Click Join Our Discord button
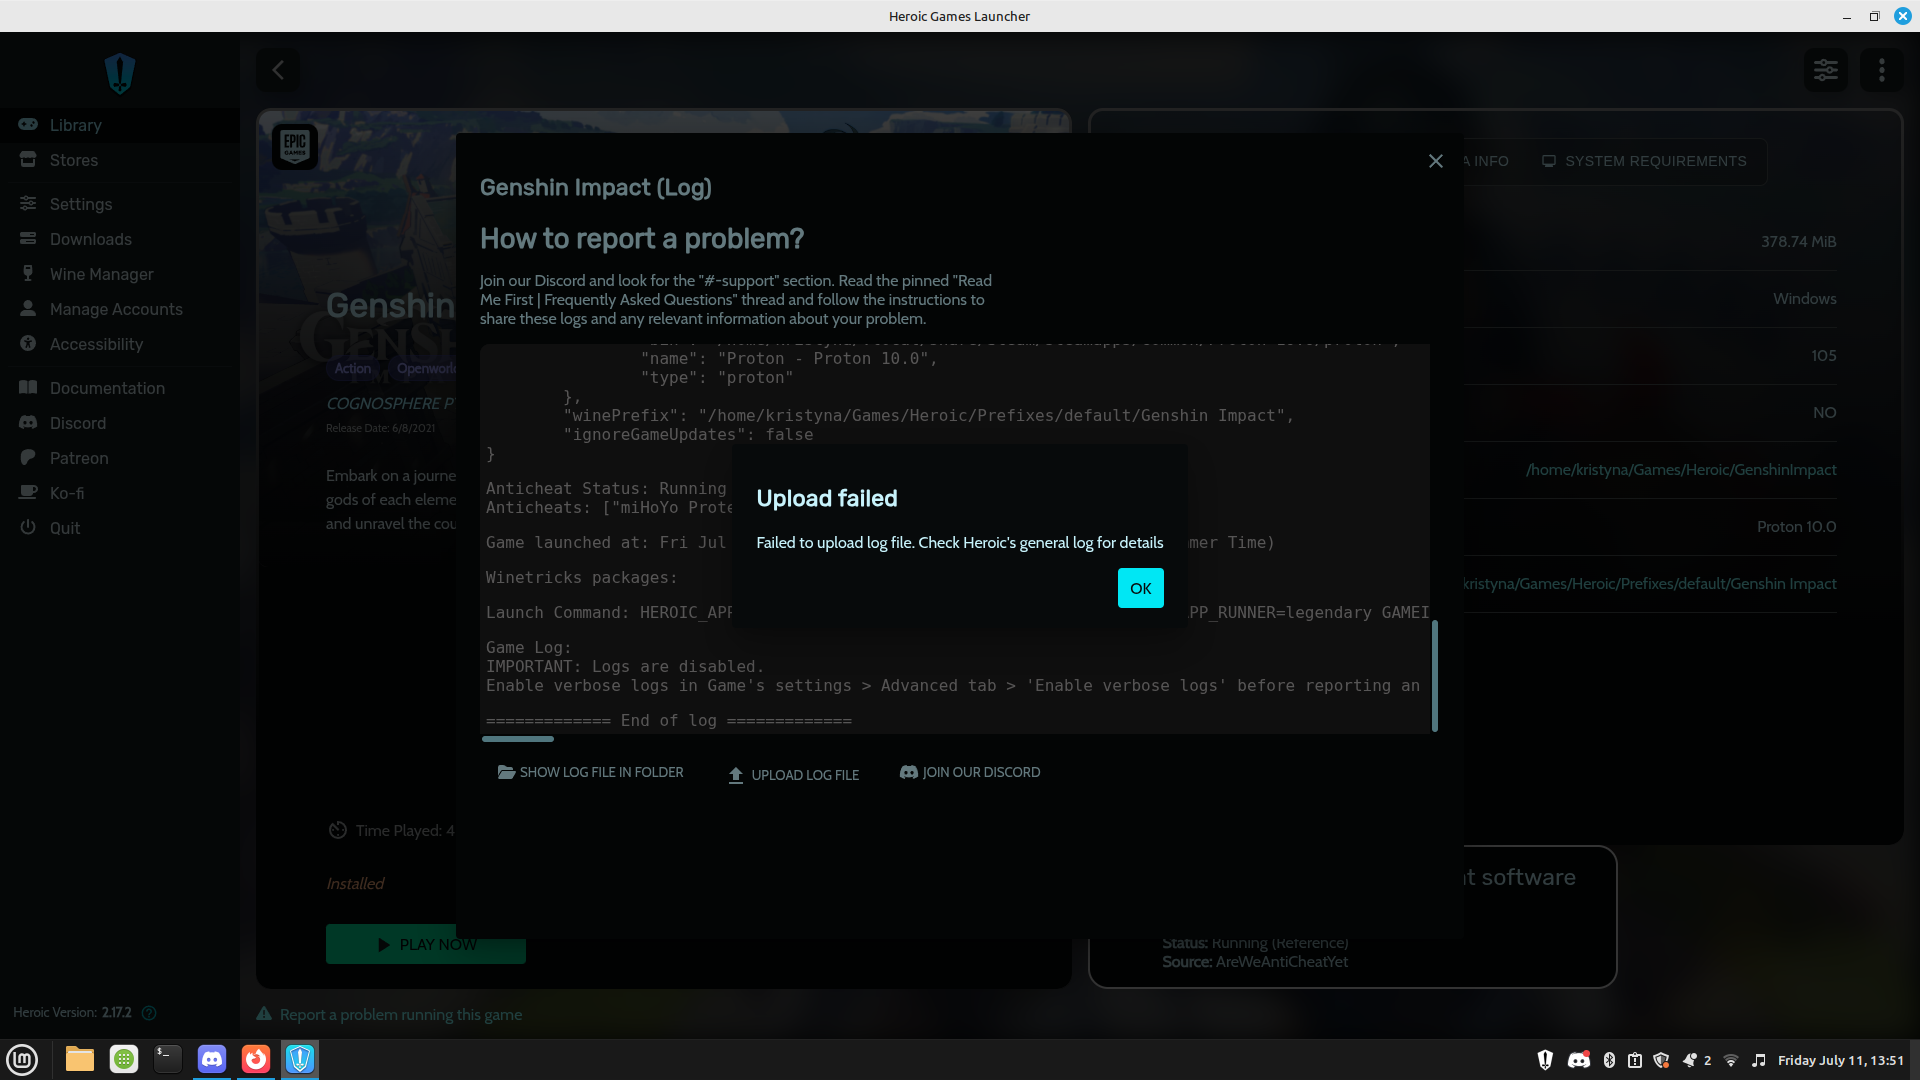 [970, 772]
